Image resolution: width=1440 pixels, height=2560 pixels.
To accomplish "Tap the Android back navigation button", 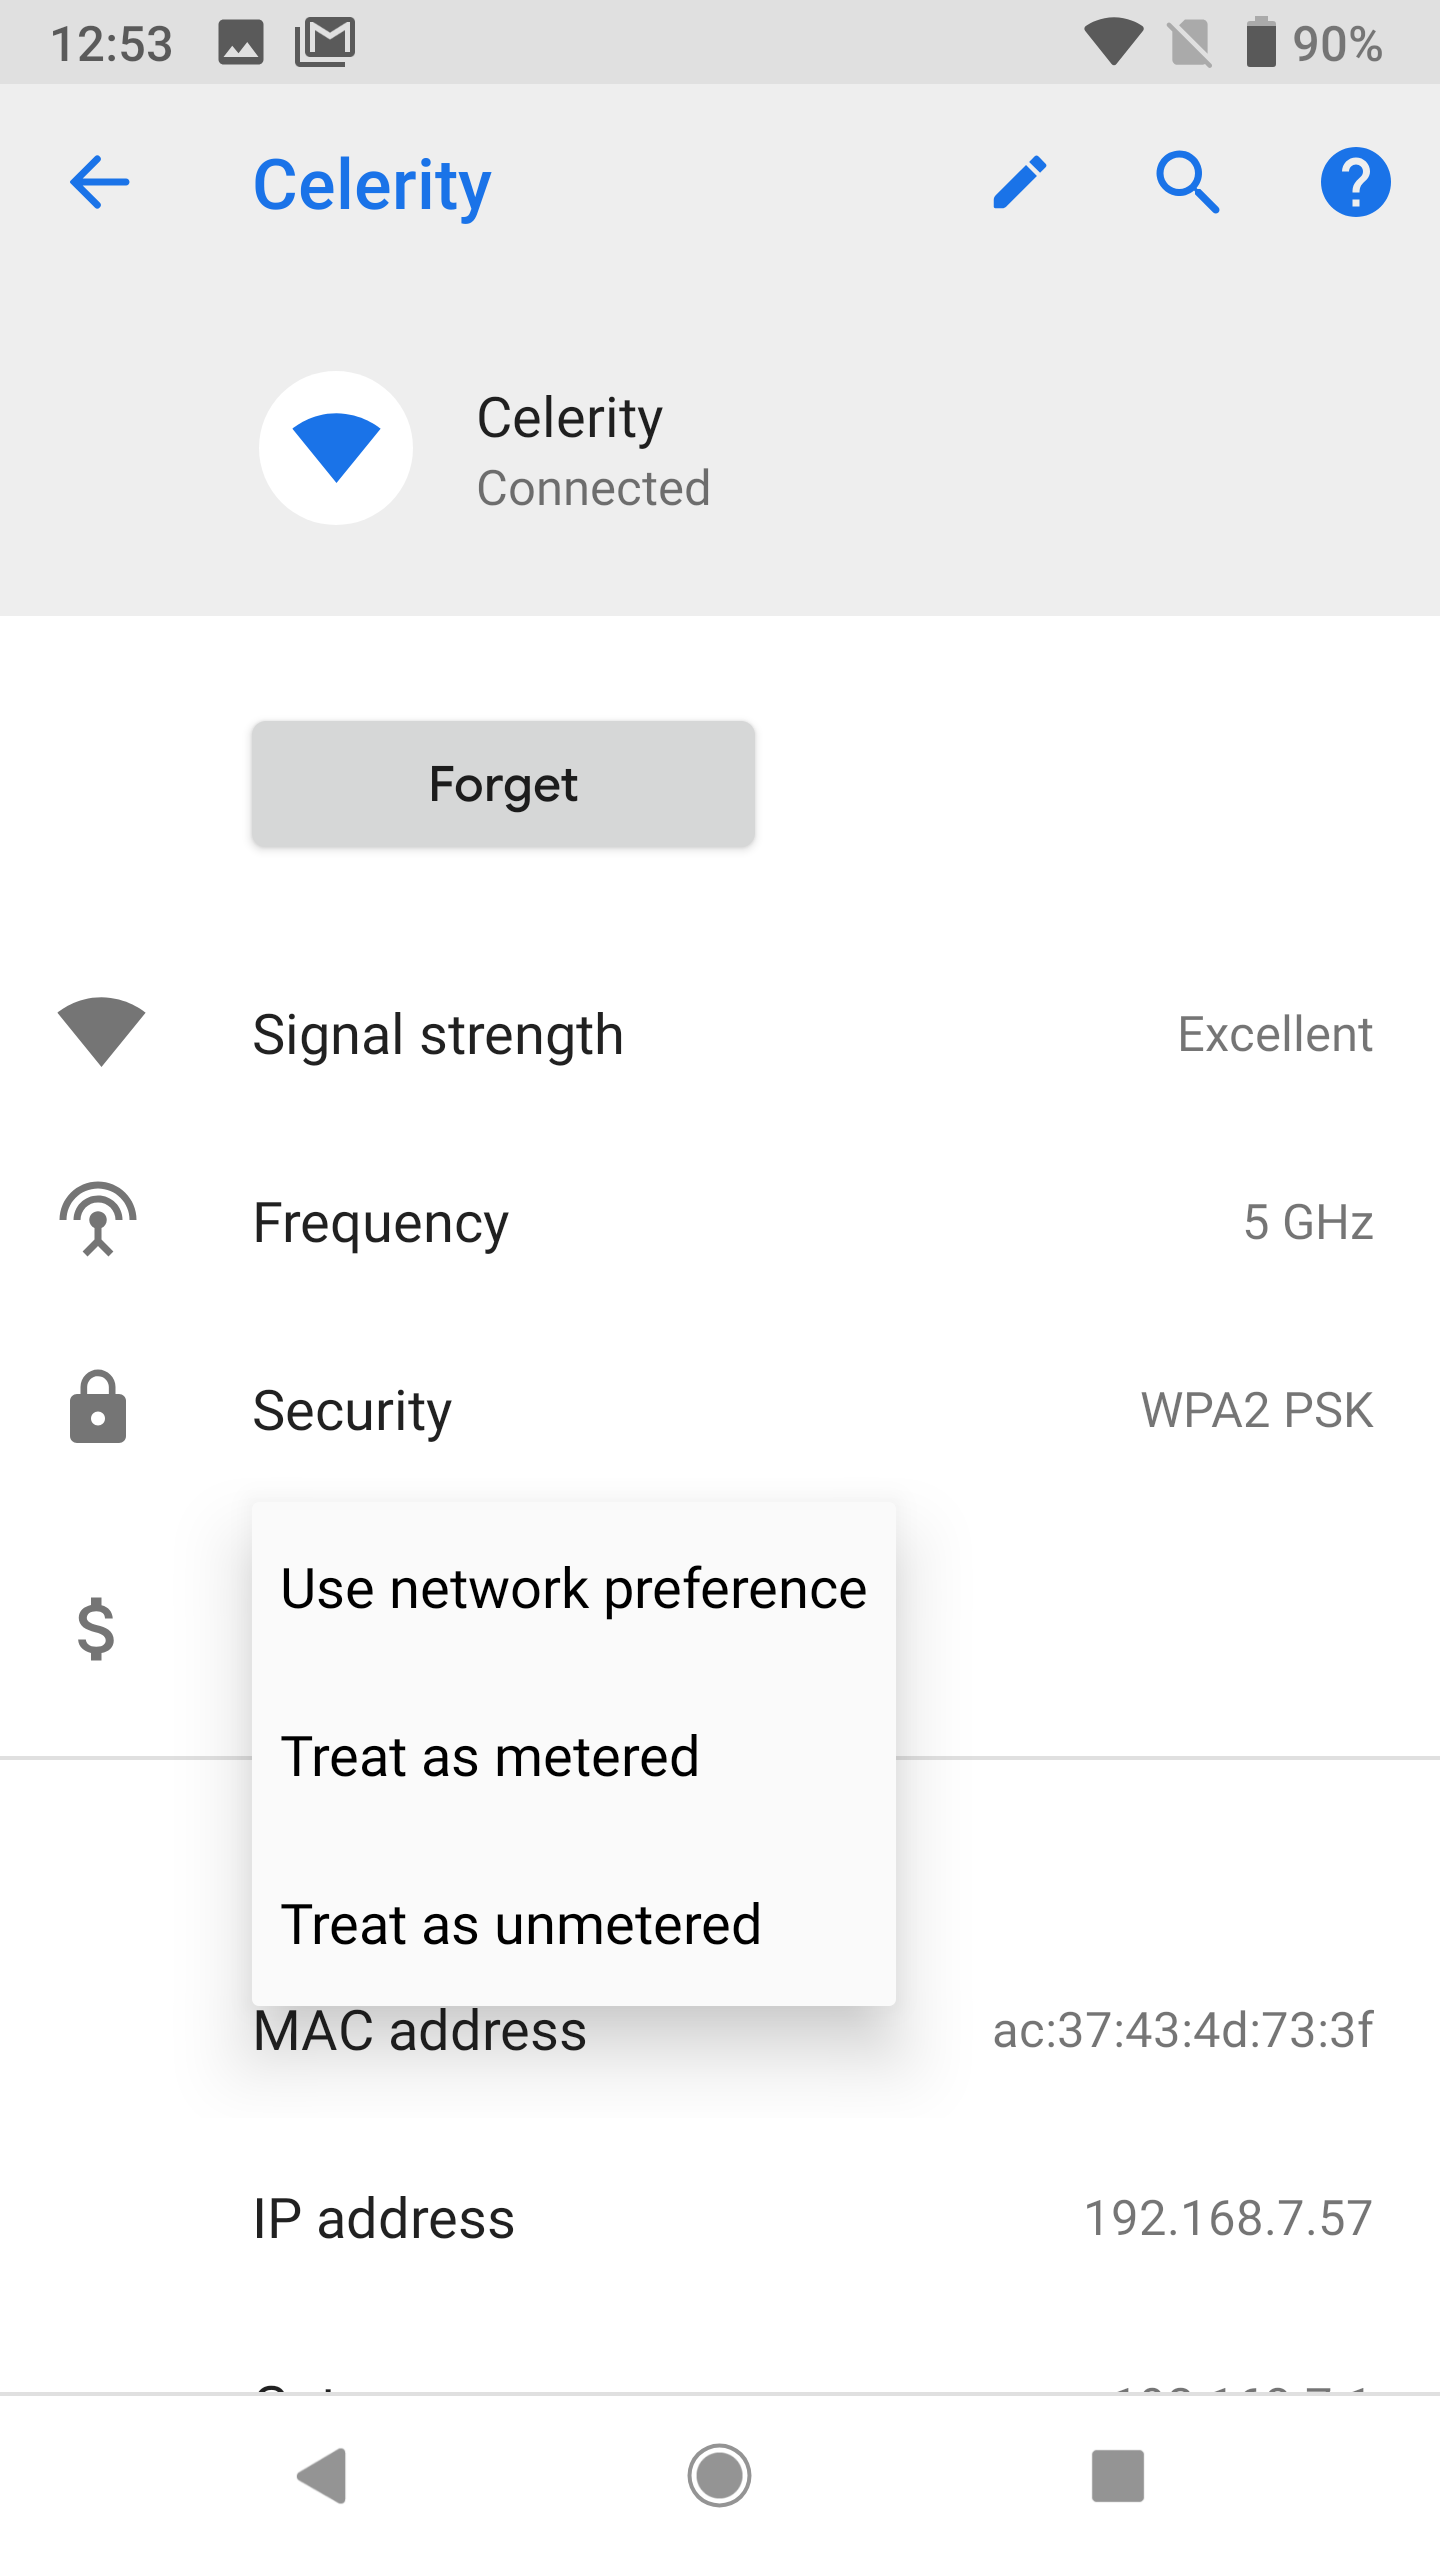I will (322, 2476).
